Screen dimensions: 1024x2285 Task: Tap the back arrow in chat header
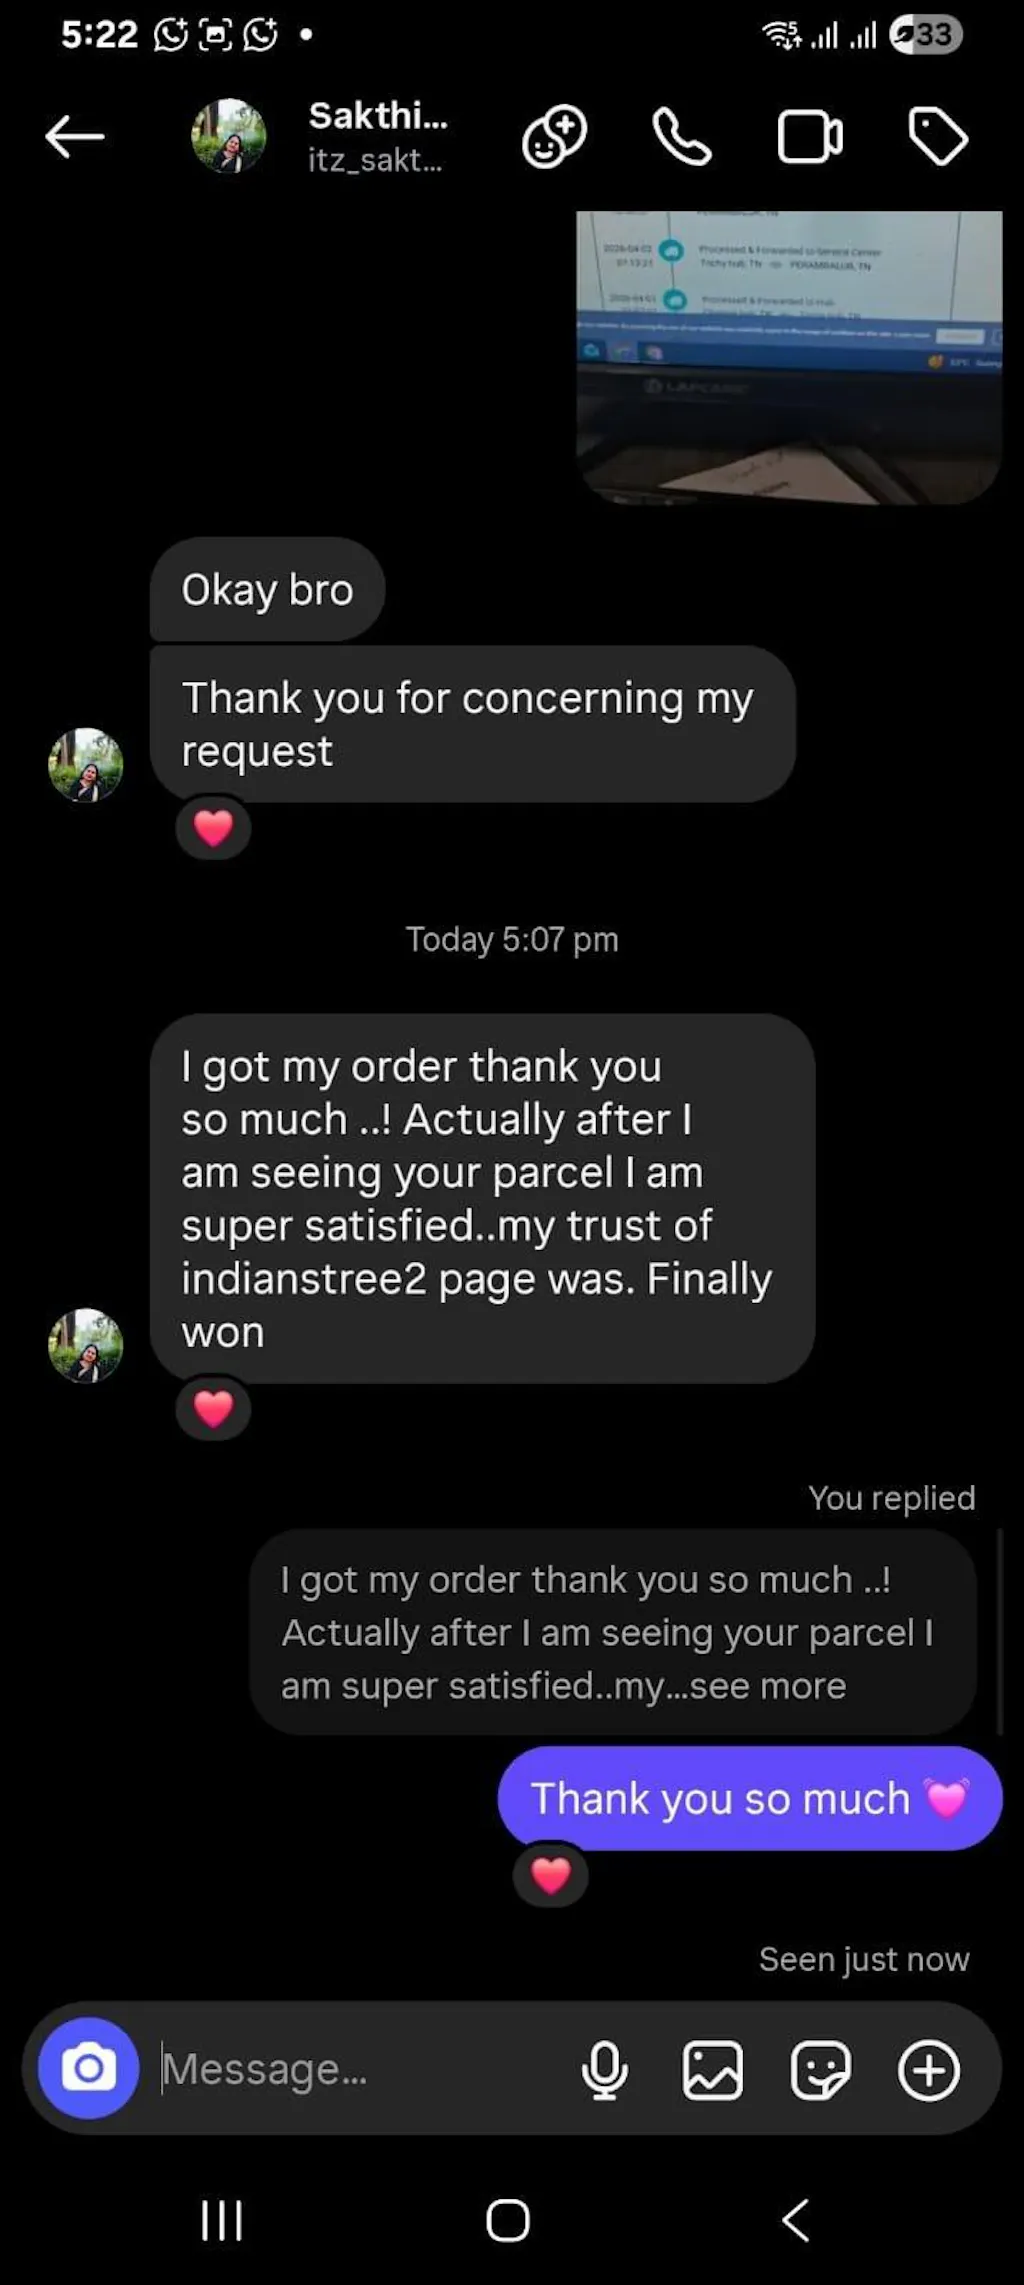(x=75, y=137)
